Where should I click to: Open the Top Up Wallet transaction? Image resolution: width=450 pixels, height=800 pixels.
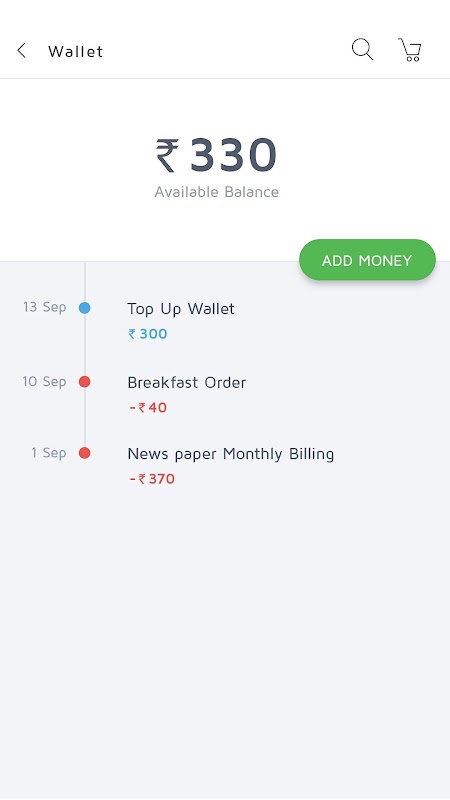click(x=181, y=309)
